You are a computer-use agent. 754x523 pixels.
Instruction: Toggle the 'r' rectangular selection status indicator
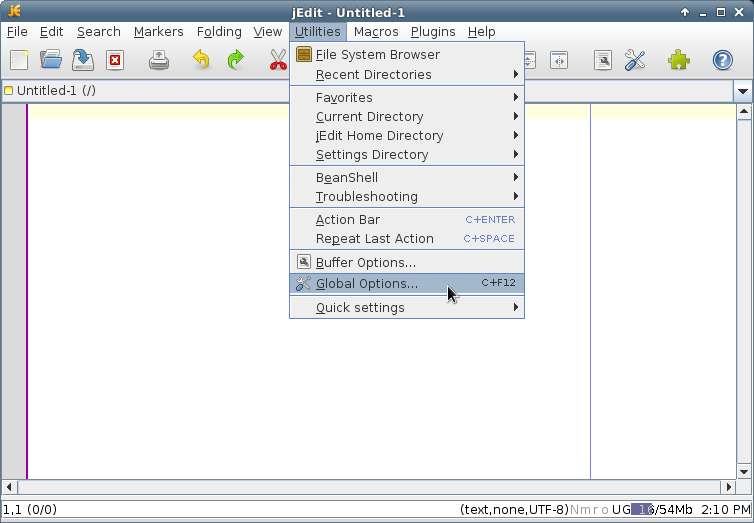(595, 510)
